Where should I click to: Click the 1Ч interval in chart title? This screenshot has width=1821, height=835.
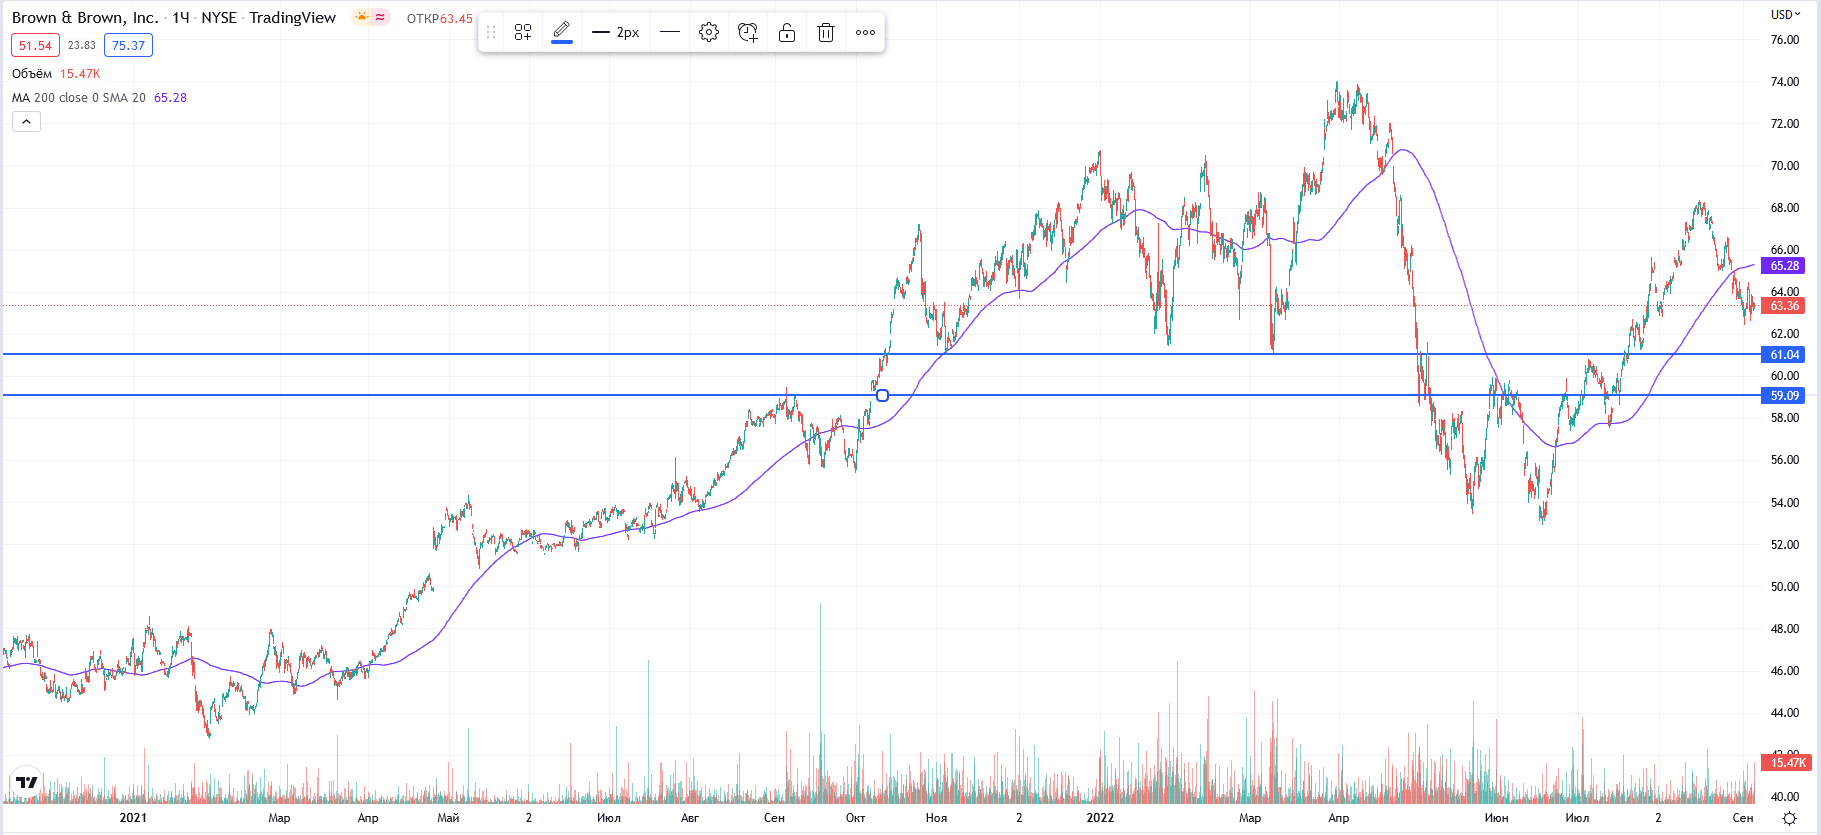tap(180, 18)
